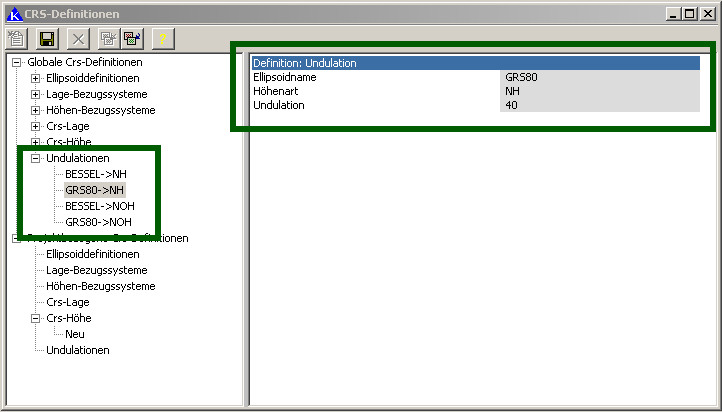Select the BESSEL->NH undulation entry
The height and width of the screenshot is (412, 722).
pyautogui.click(x=95, y=174)
